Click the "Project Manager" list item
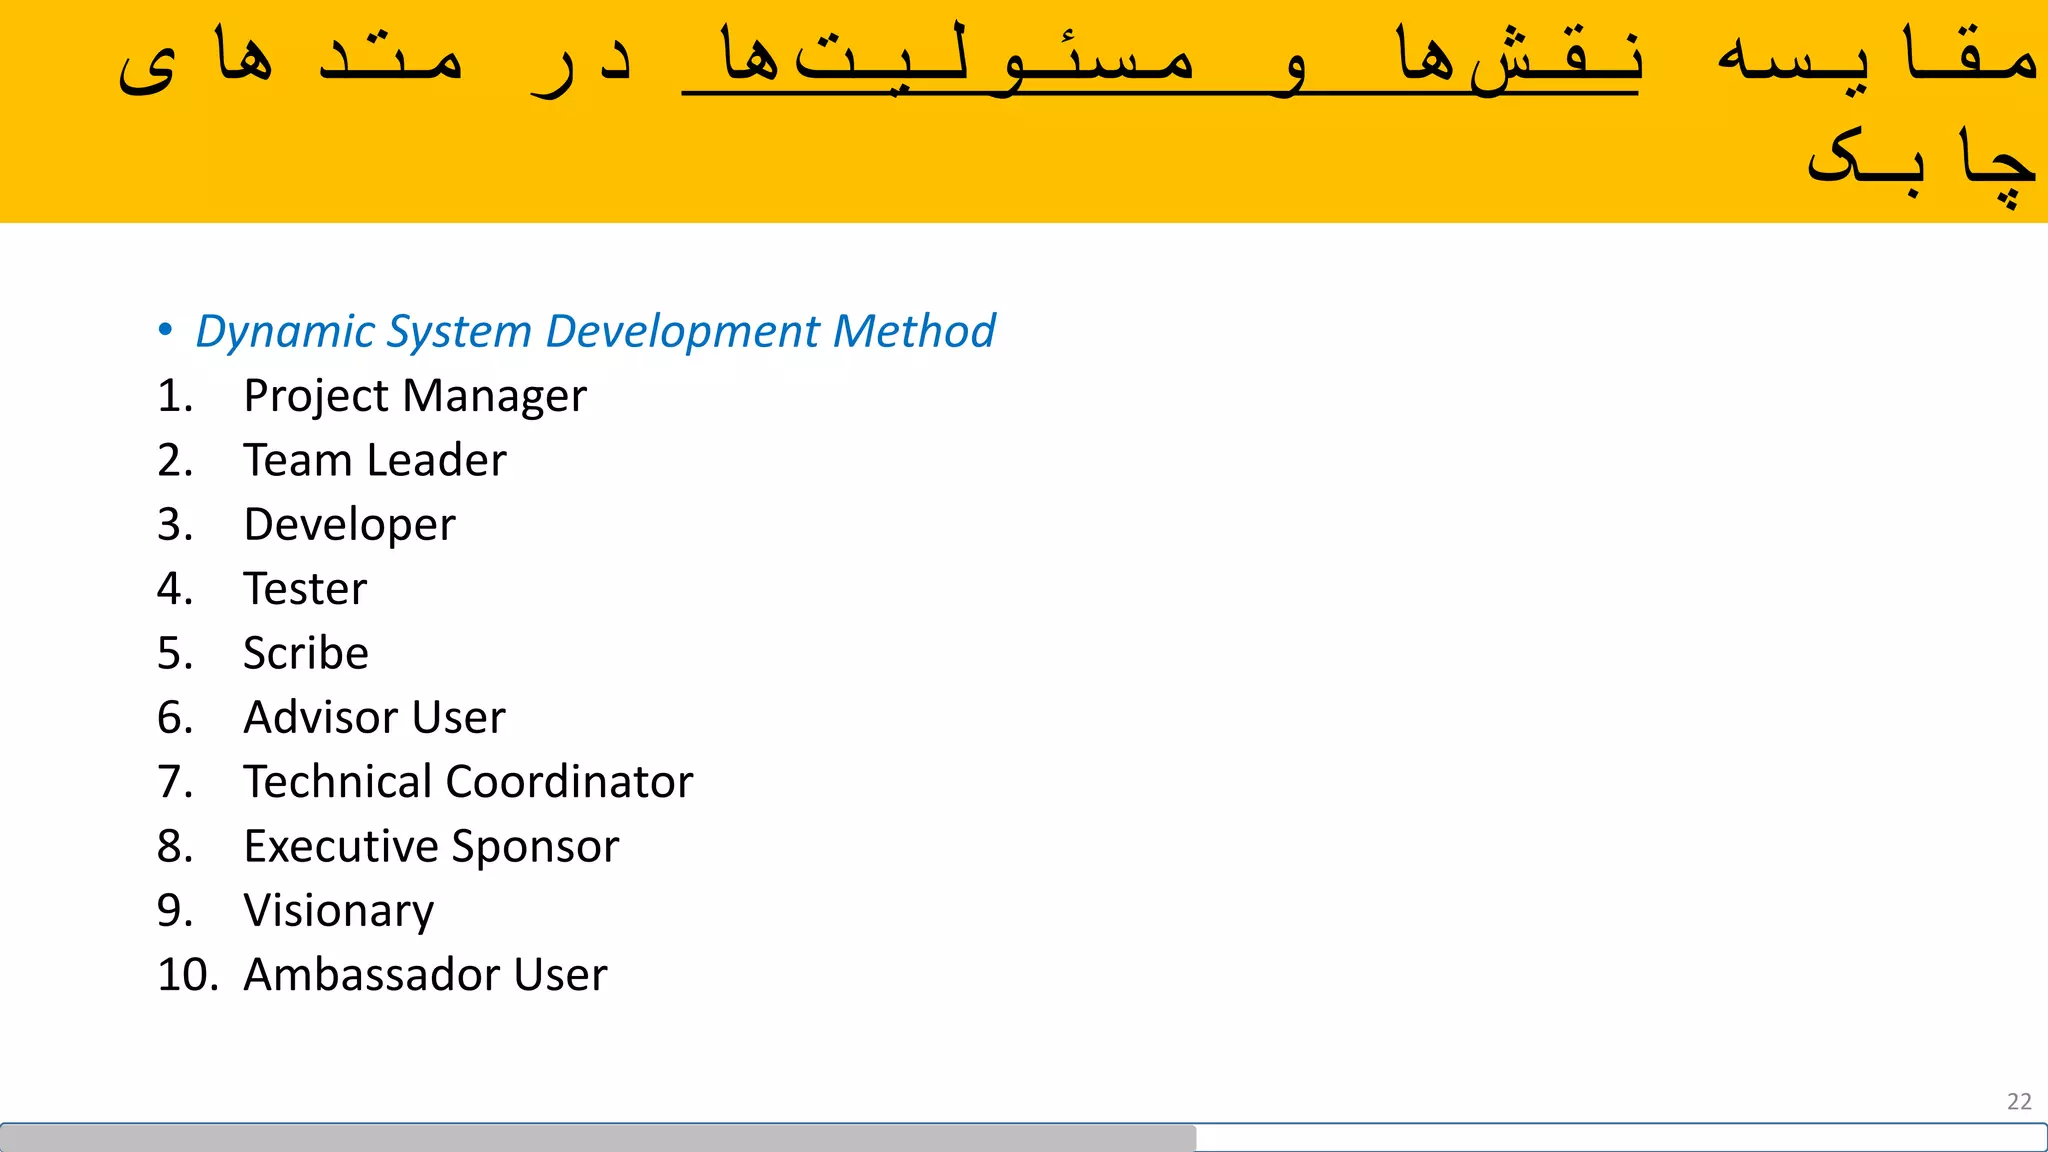This screenshot has height=1152, width=2048. coord(414,396)
